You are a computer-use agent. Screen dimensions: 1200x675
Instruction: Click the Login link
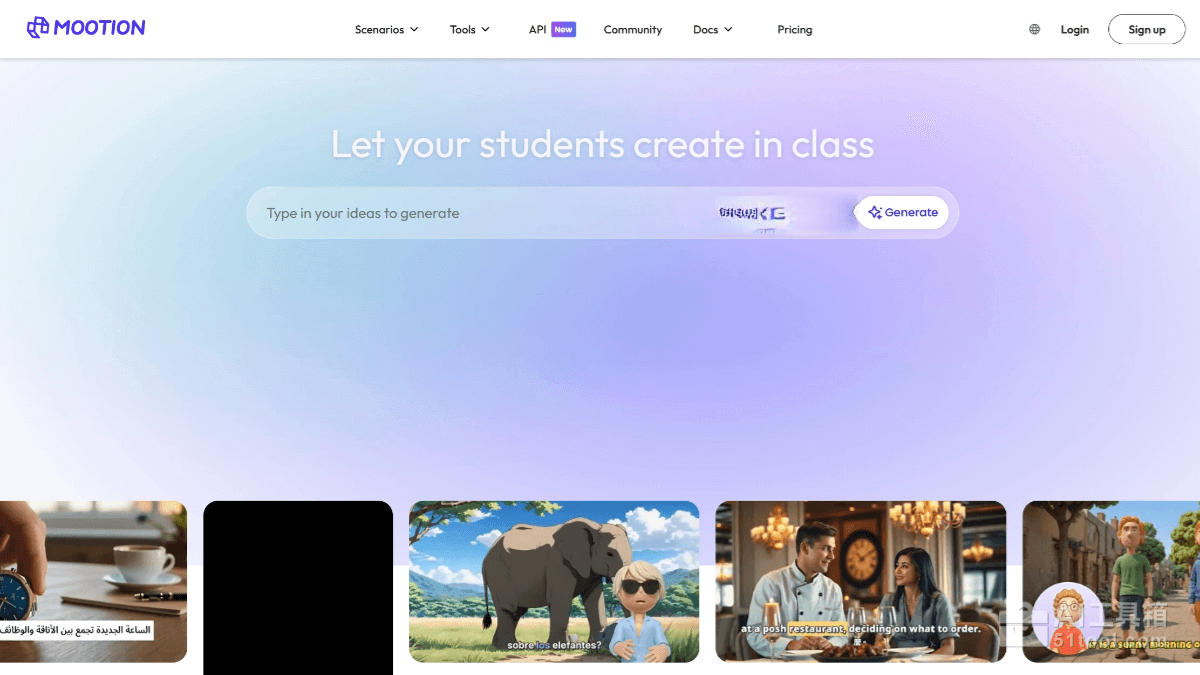[x=1075, y=29]
